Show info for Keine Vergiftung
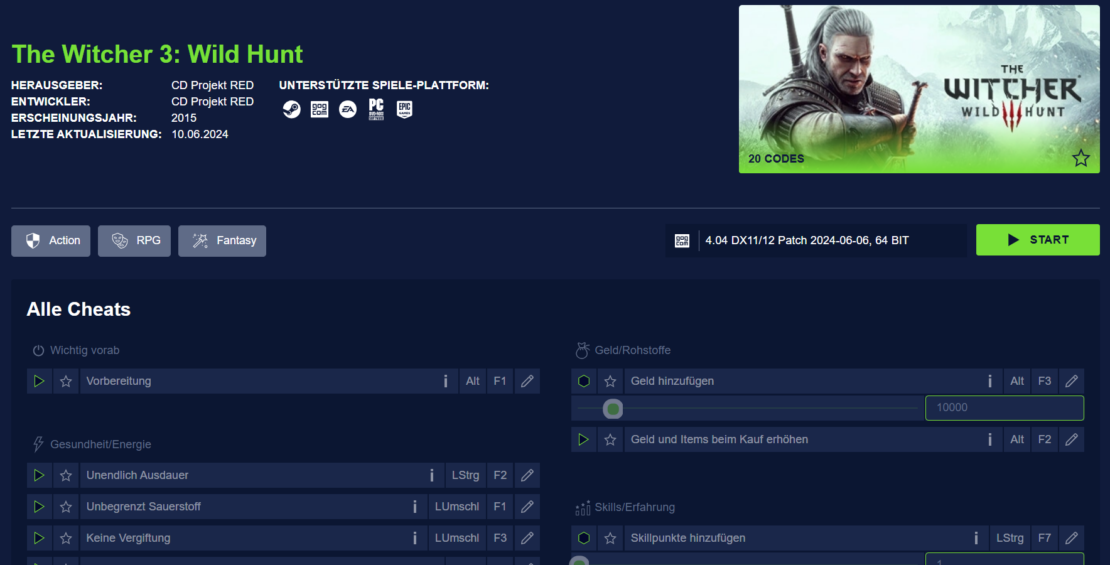The image size is (1110, 565). (x=415, y=537)
